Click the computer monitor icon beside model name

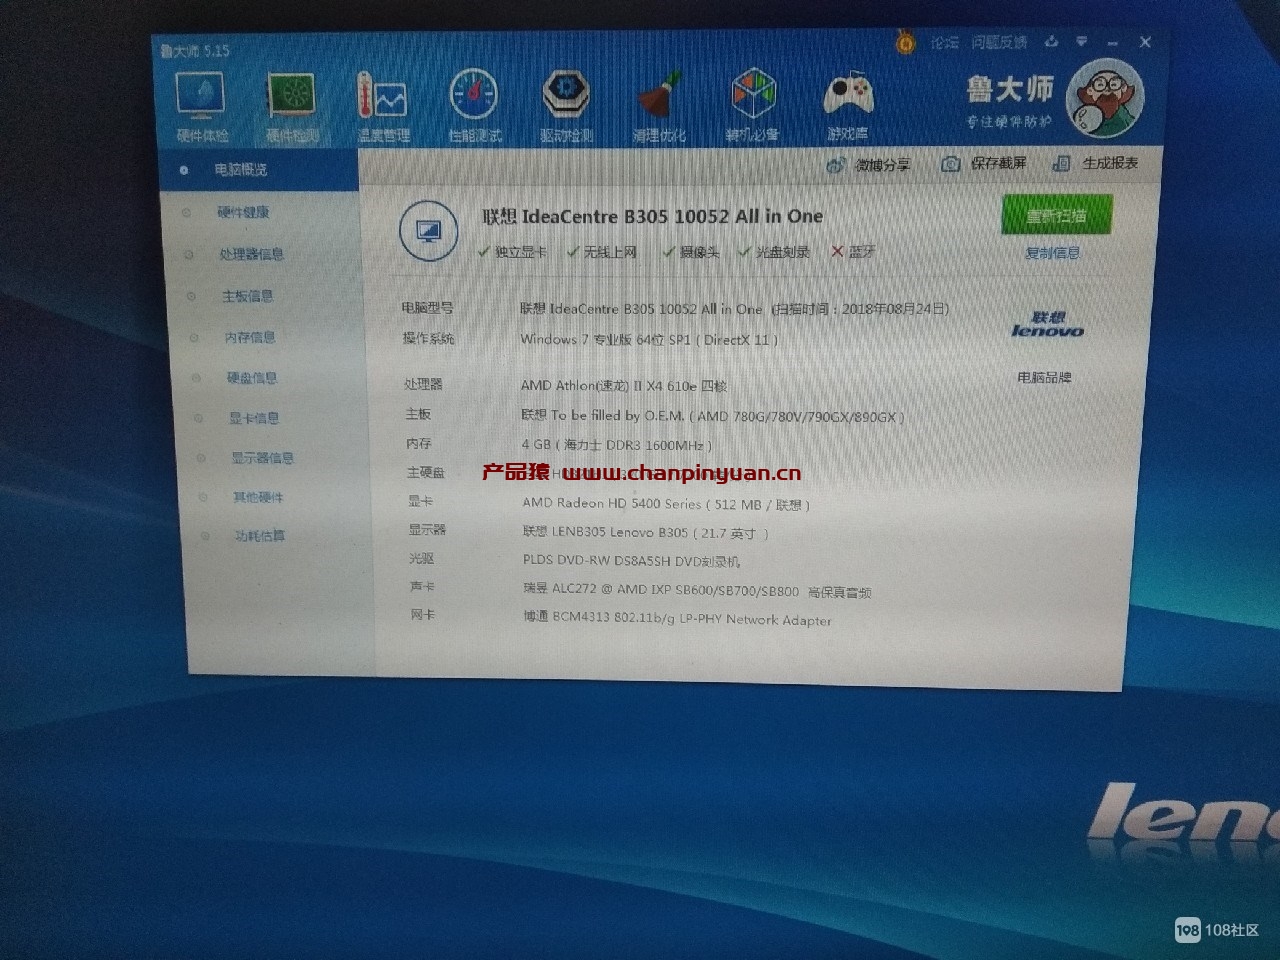pyautogui.click(x=428, y=232)
